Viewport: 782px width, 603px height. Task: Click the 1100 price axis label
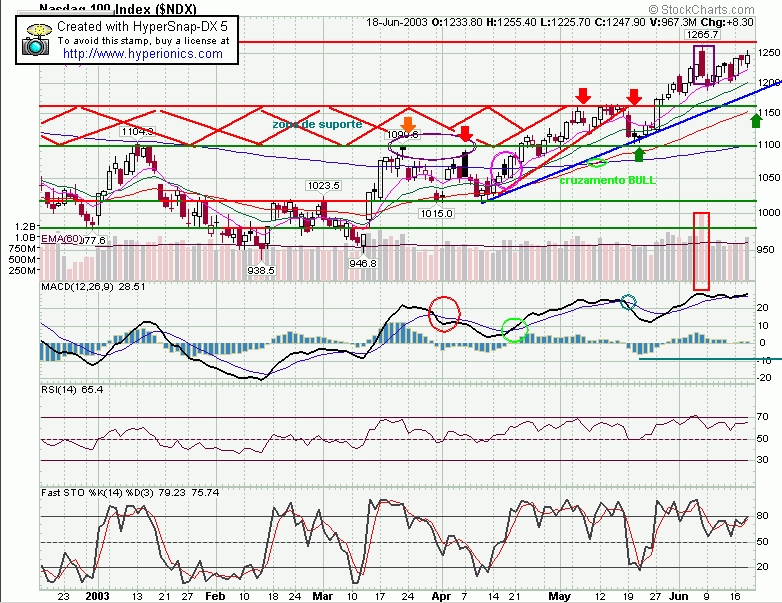pyautogui.click(x=768, y=145)
